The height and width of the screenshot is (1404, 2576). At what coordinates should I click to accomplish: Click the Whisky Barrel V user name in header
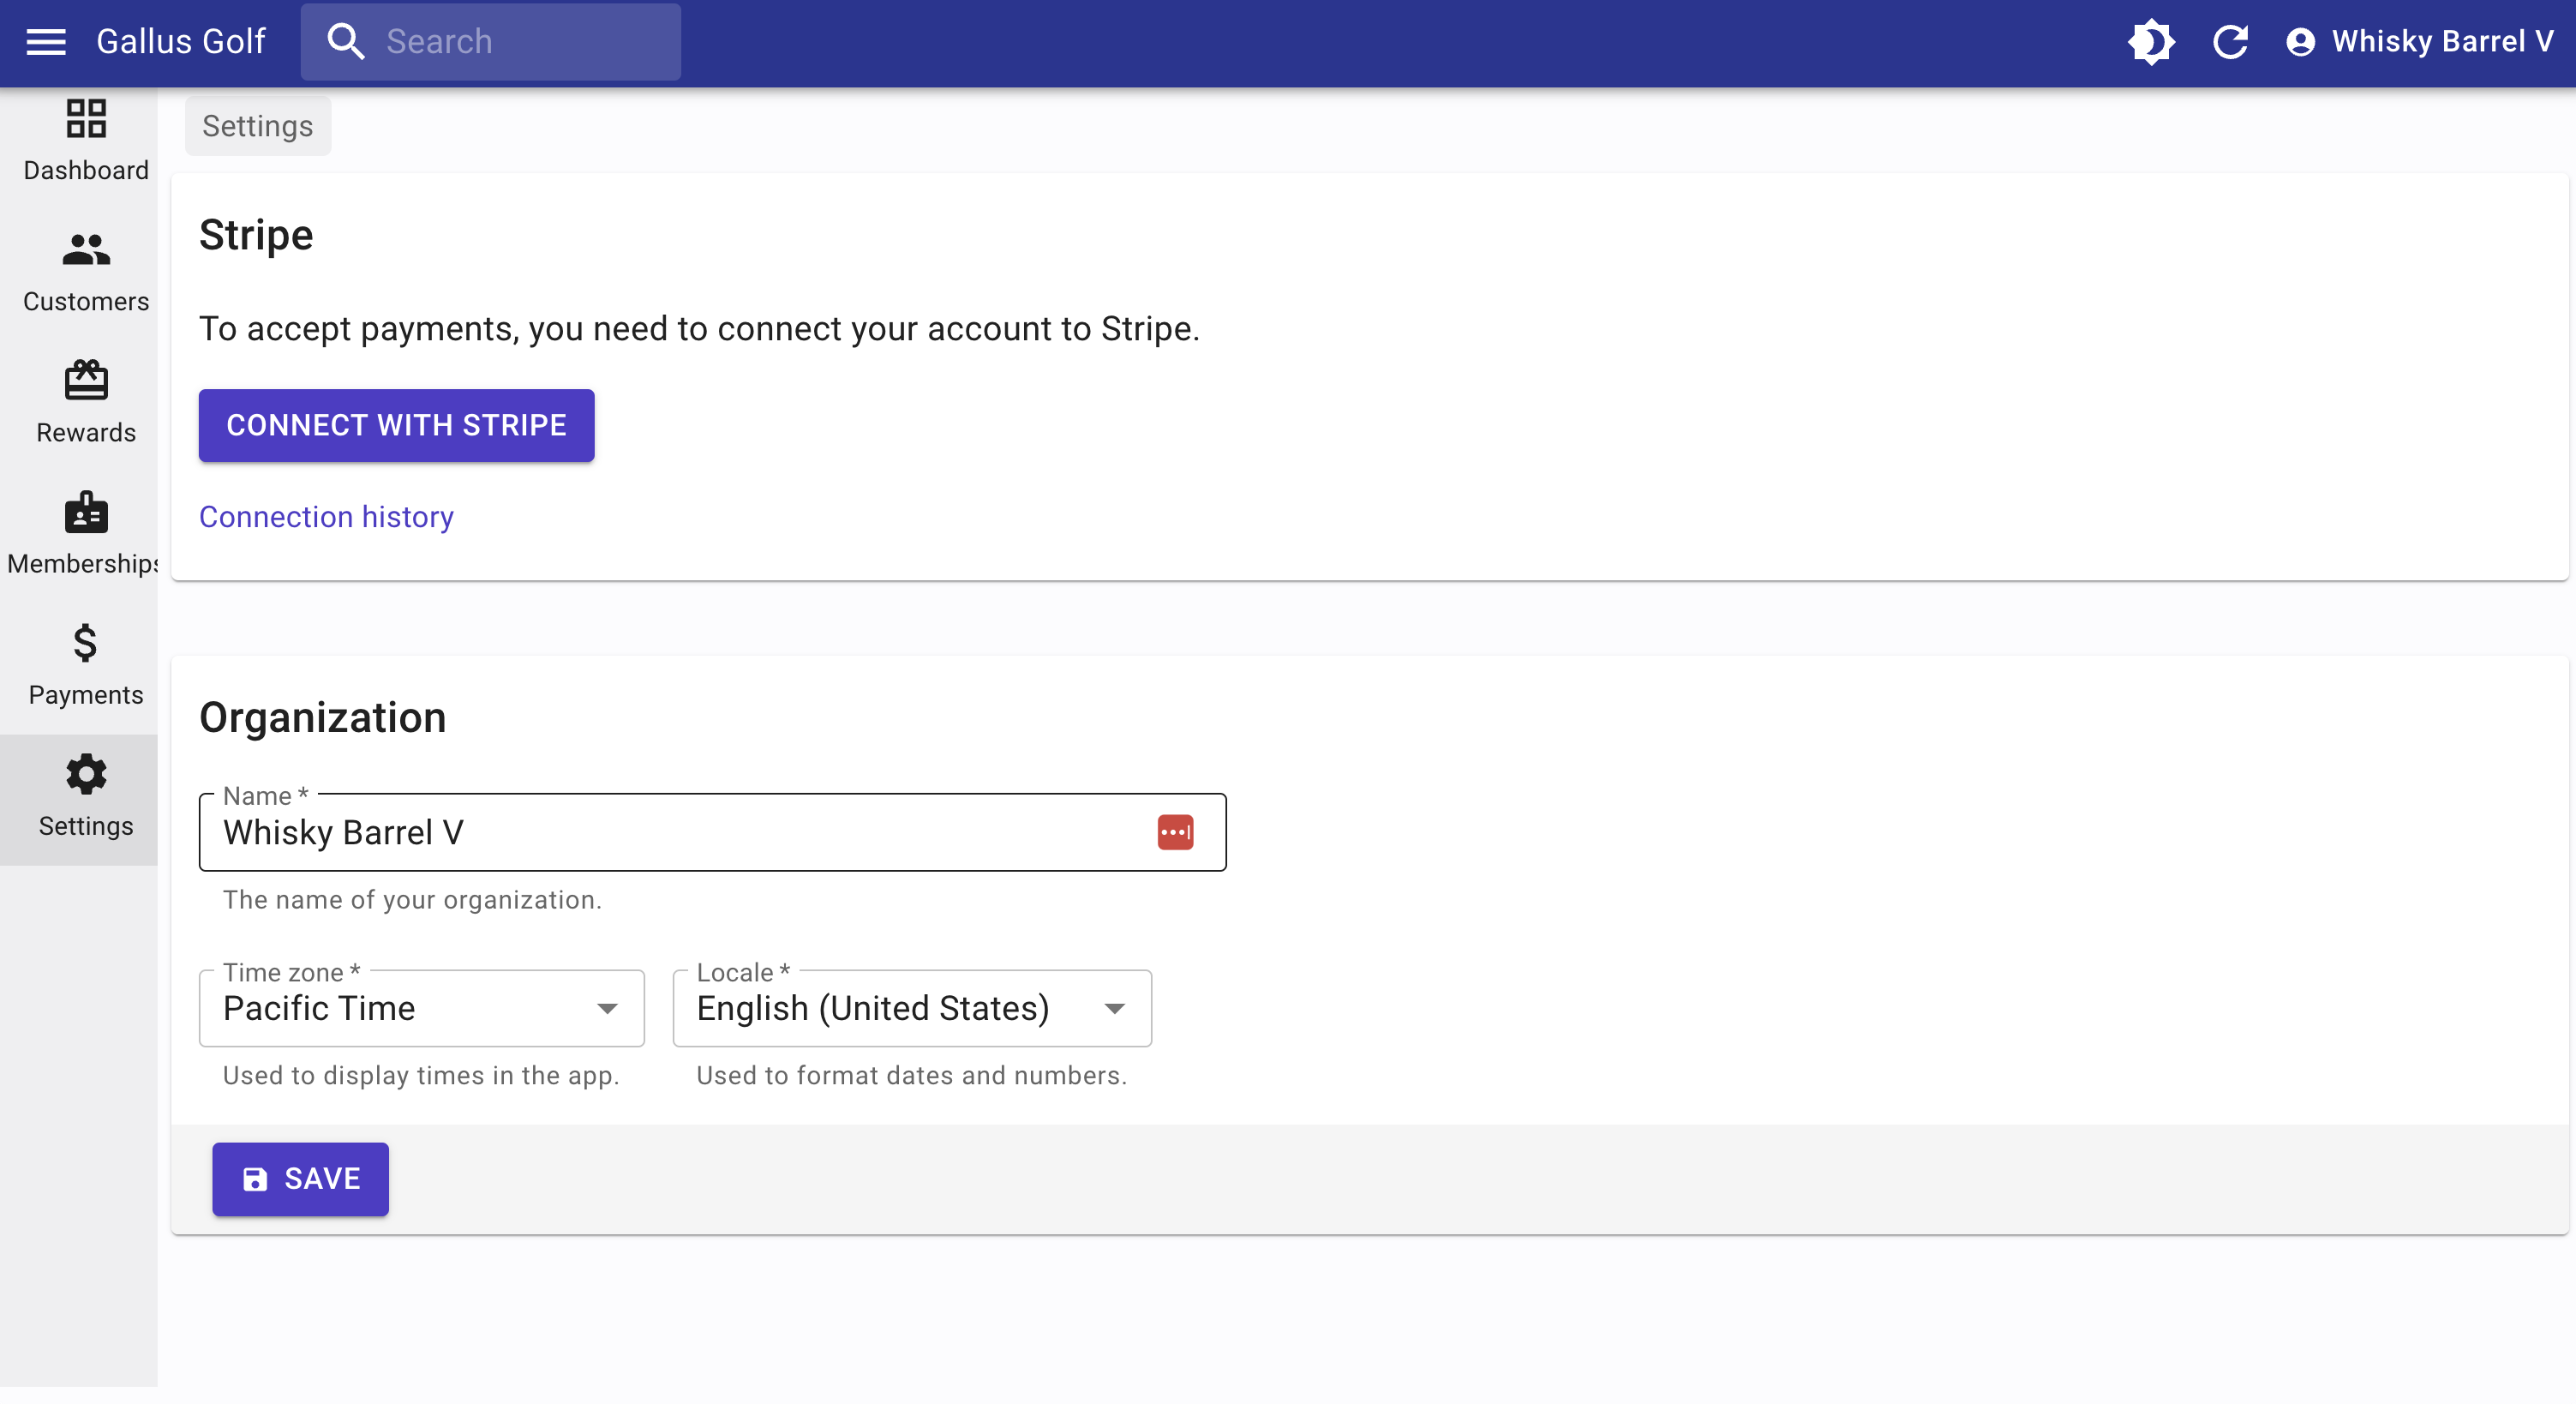point(2442,42)
